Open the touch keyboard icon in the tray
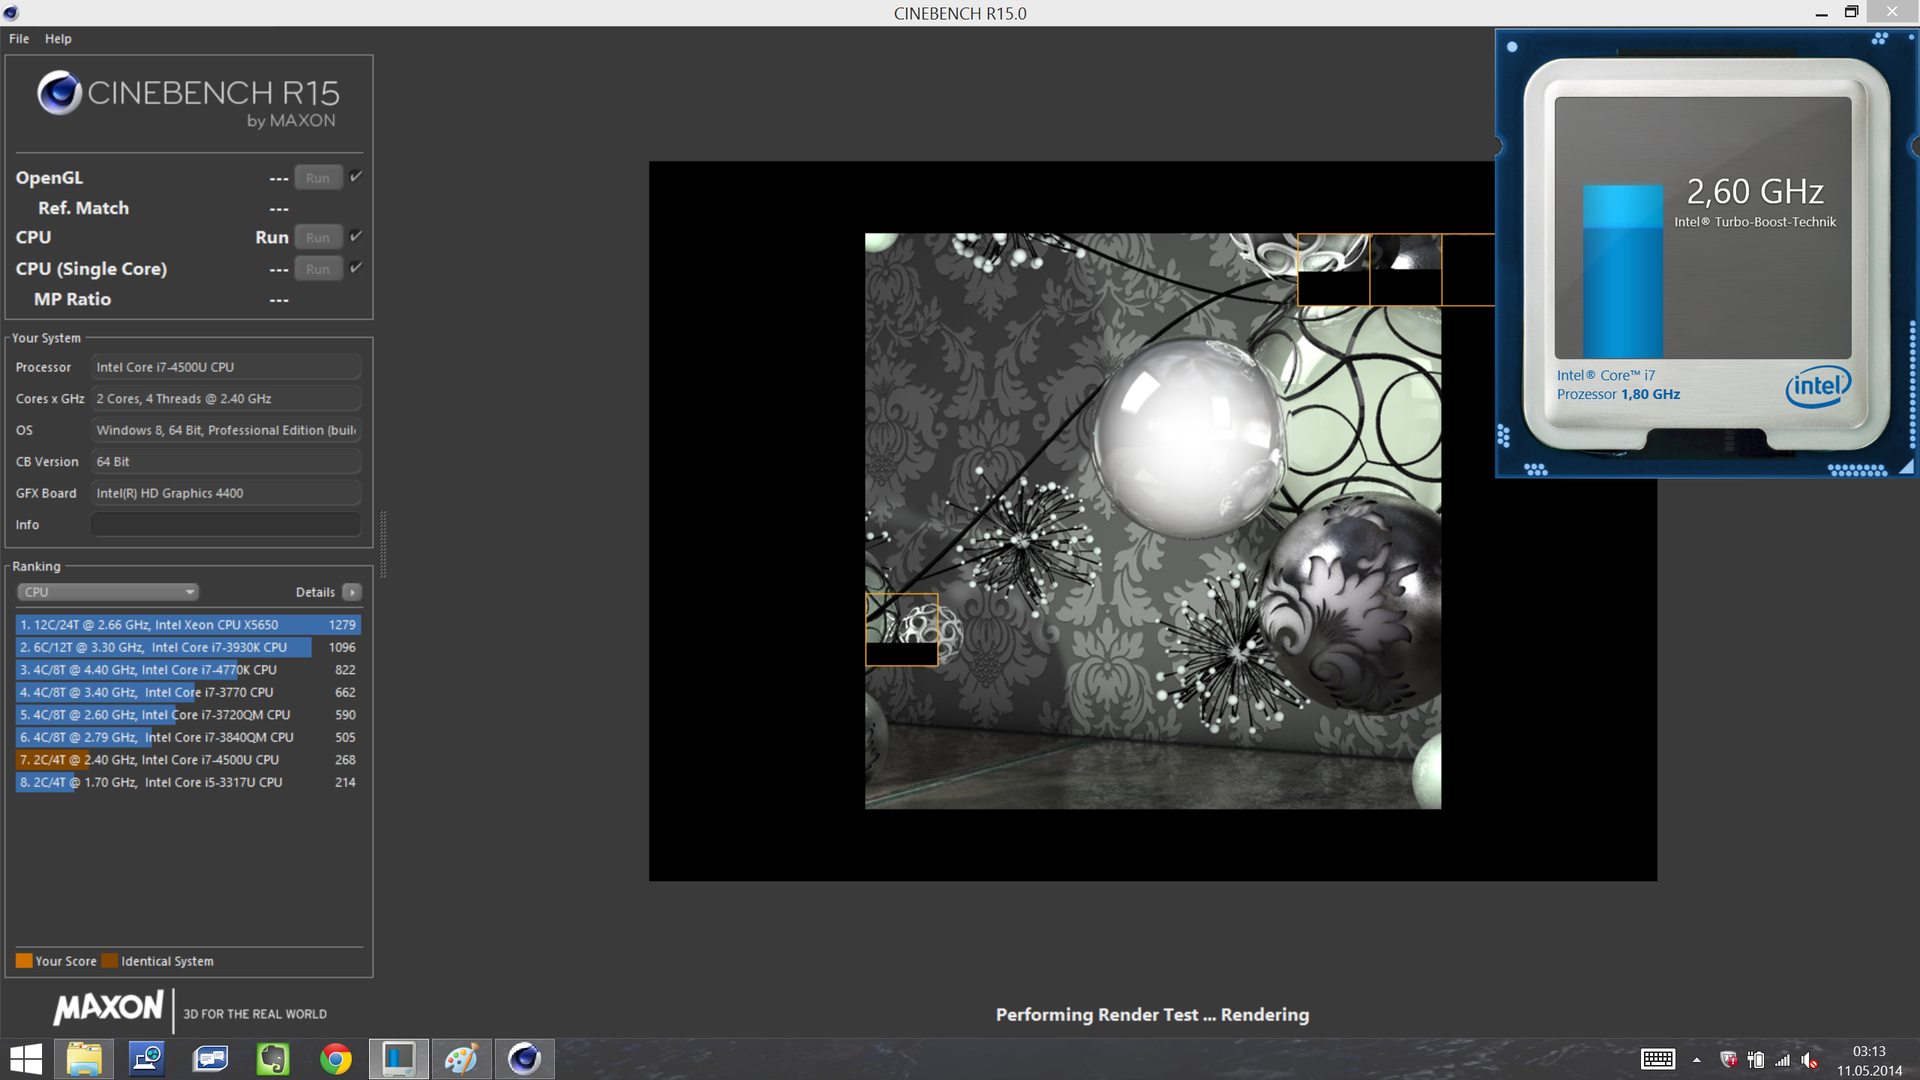Image resolution: width=1920 pixels, height=1080 pixels. [x=1657, y=1060]
